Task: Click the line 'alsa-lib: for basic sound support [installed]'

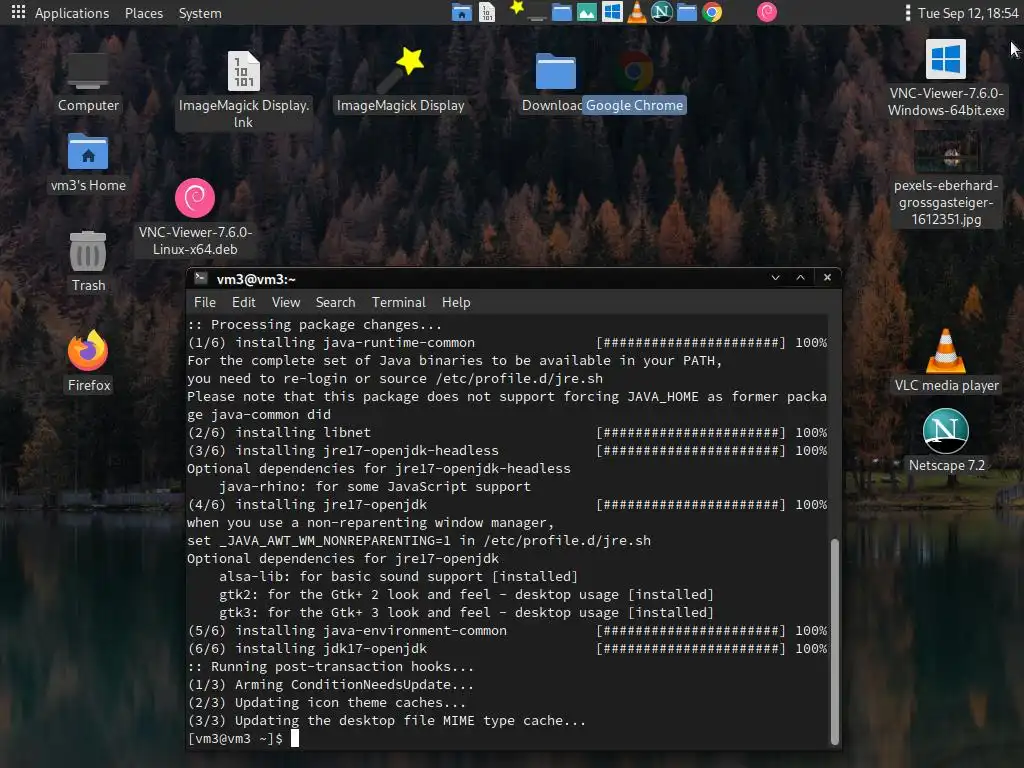Action: (398, 577)
